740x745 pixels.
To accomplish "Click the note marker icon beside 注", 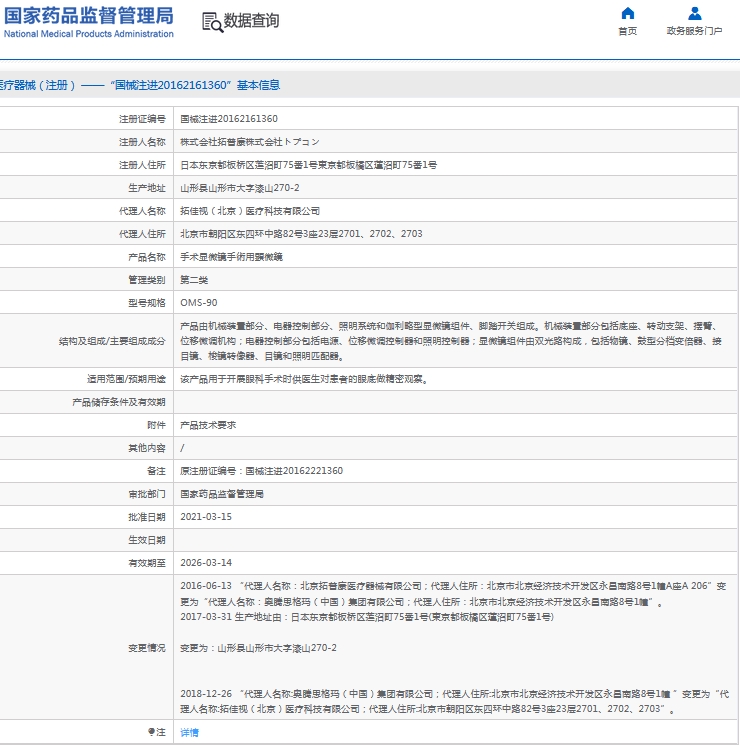I will 152,733.
